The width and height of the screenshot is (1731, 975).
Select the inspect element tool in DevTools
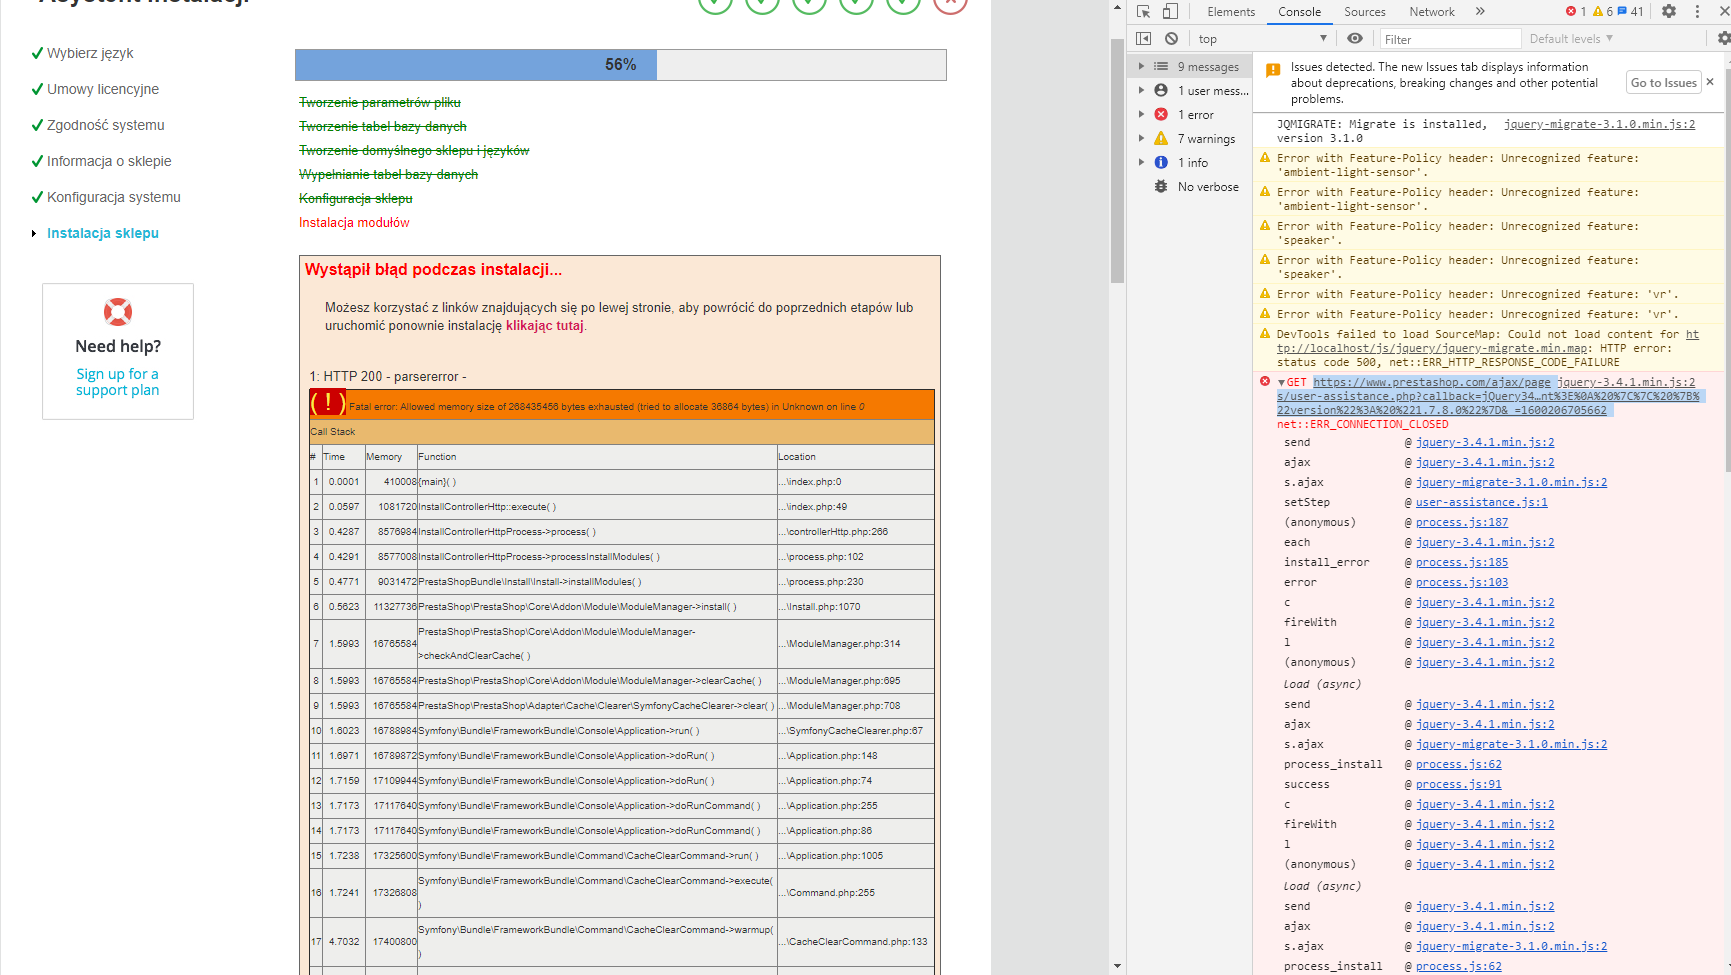point(1142,12)
